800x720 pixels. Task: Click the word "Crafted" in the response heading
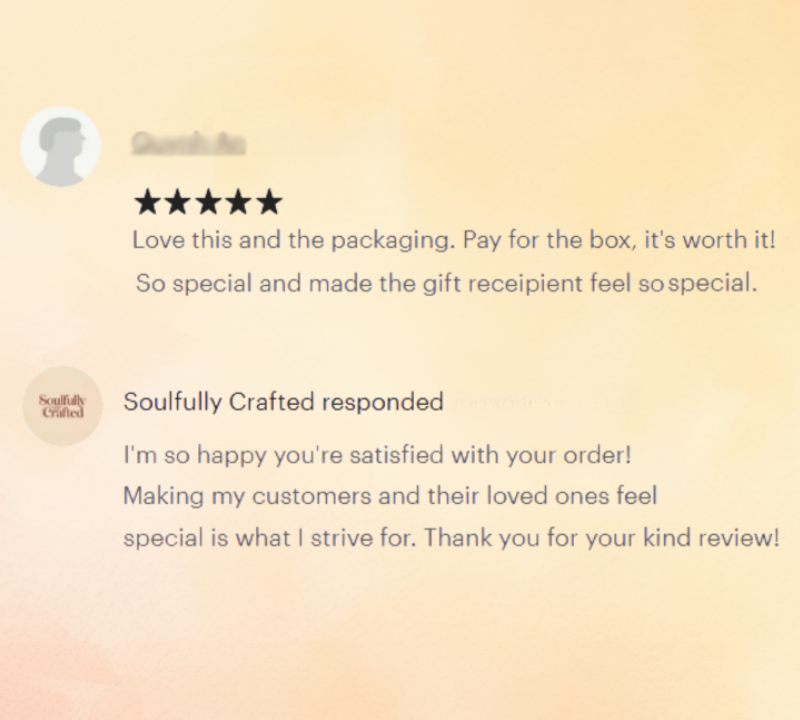(x=271, y=402)
